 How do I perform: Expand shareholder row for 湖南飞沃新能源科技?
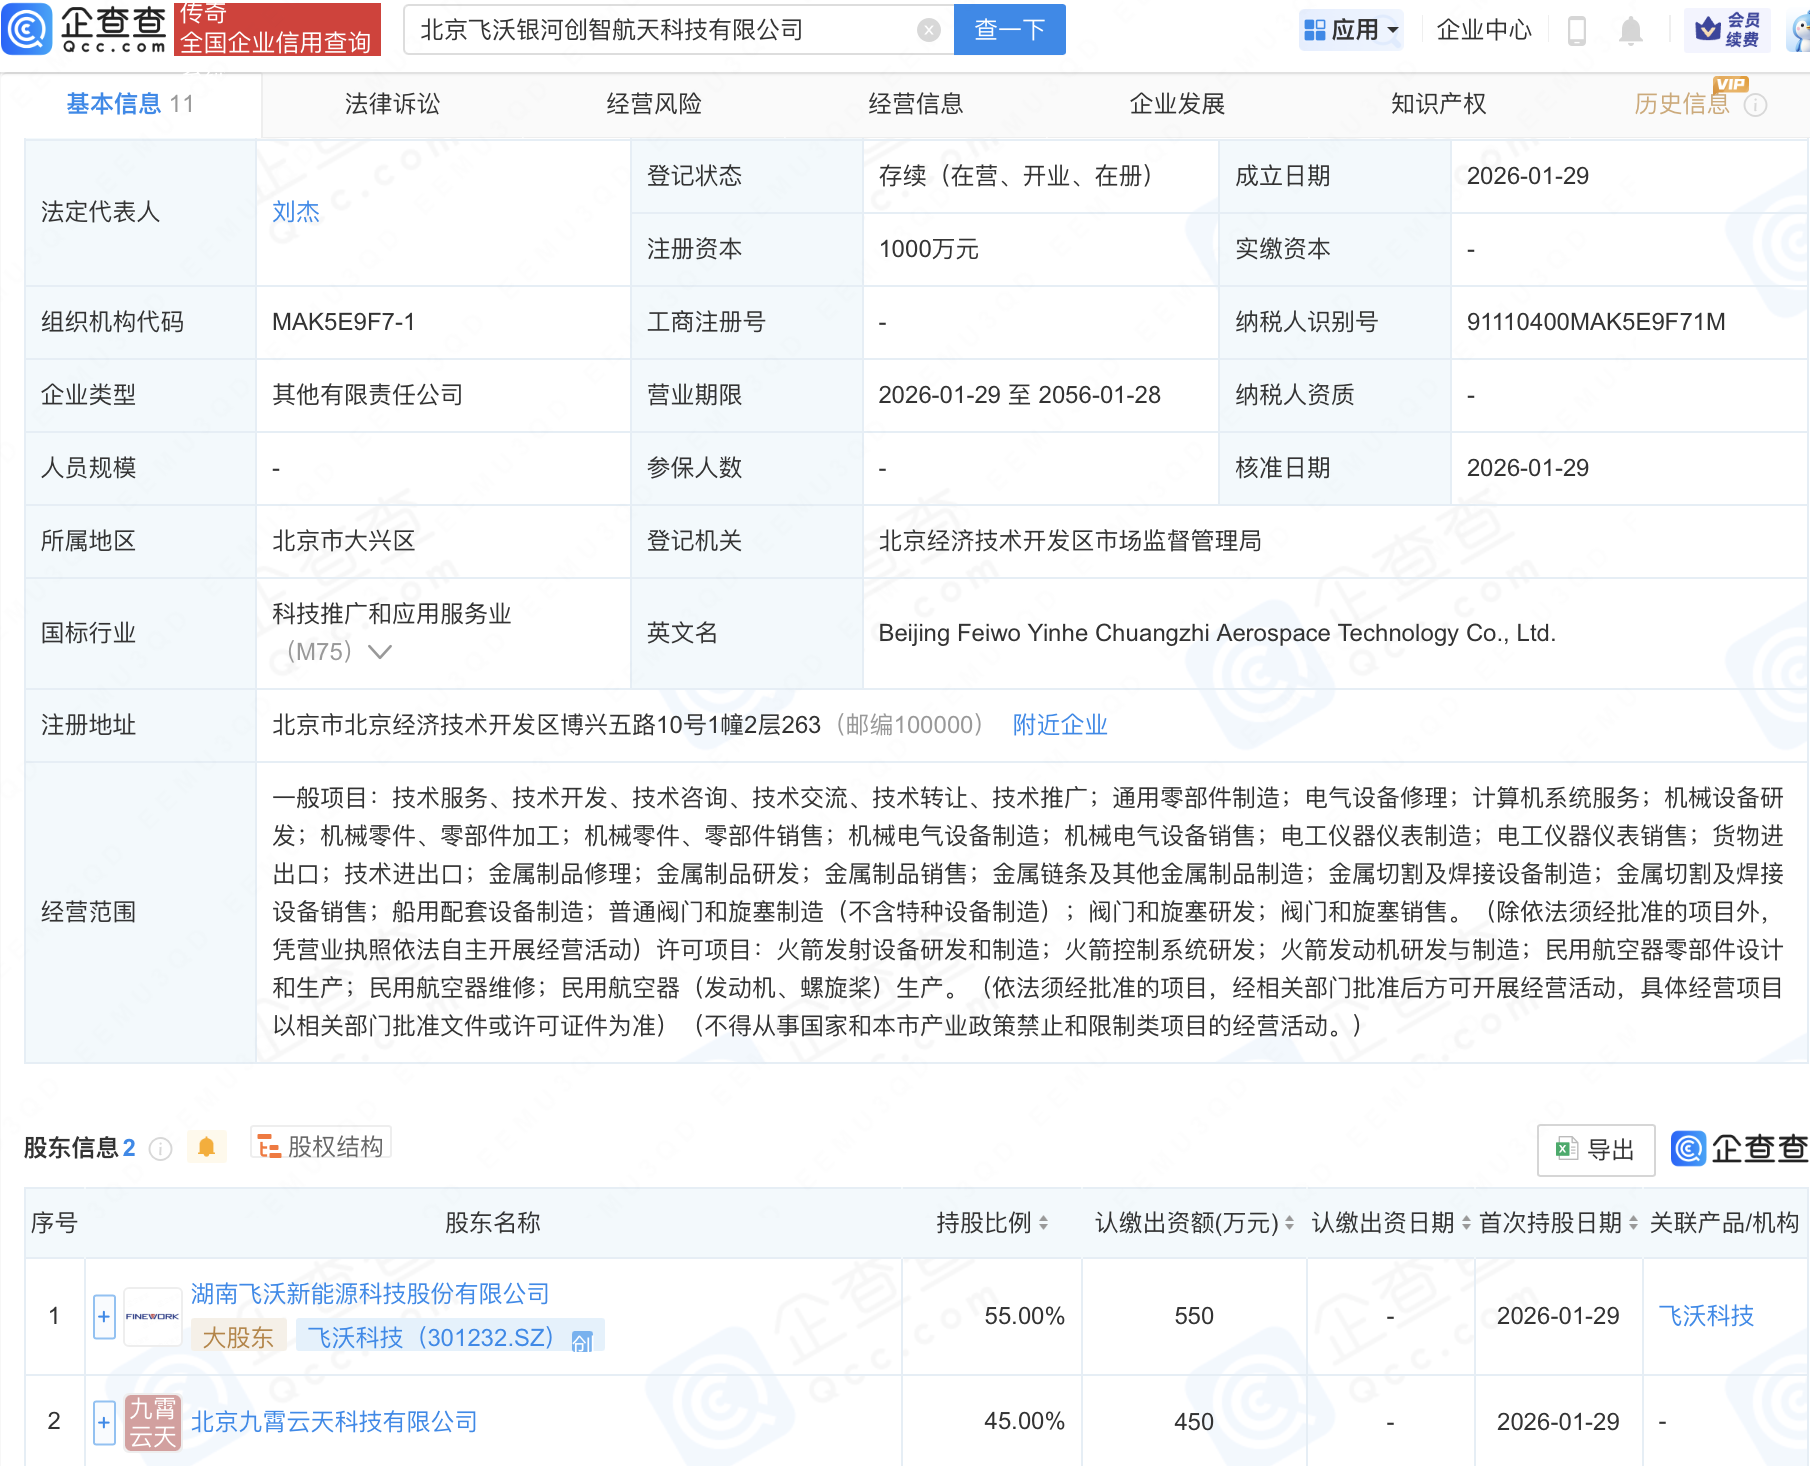104,1316
